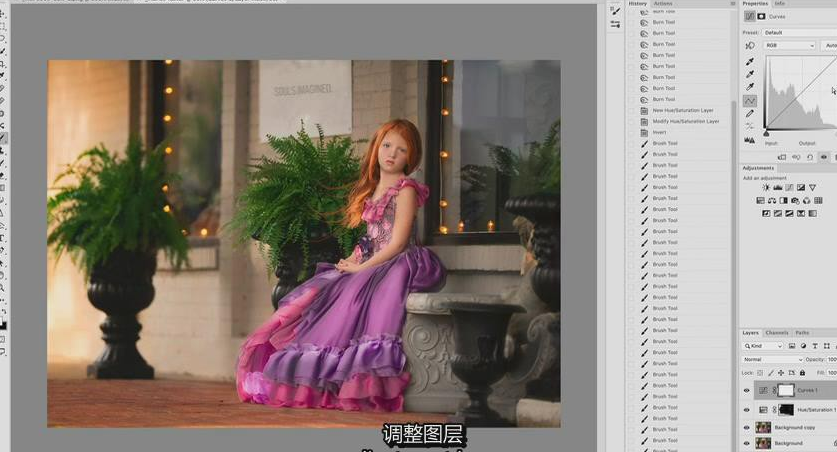The image size is (837, 452).
Task: Add an Exposure adjustment
Action: pos(801,188)
